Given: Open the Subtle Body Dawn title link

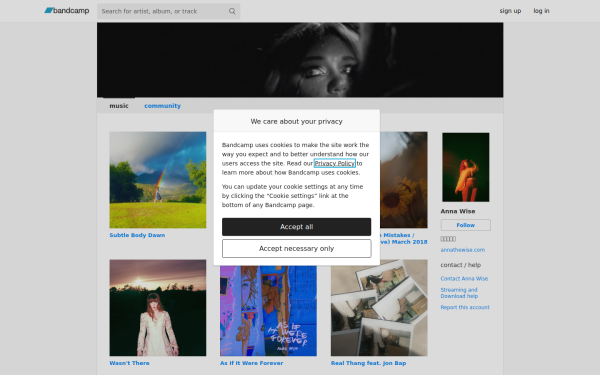Looking at the screenshot, I should pos(137,235).
